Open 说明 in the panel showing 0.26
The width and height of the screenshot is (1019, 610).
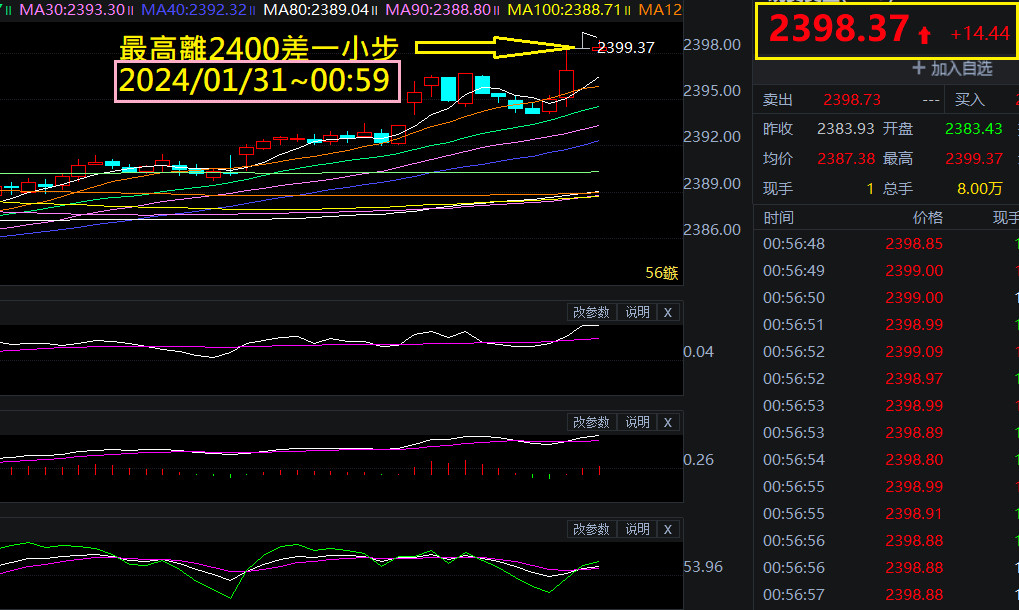click(637, 422)
